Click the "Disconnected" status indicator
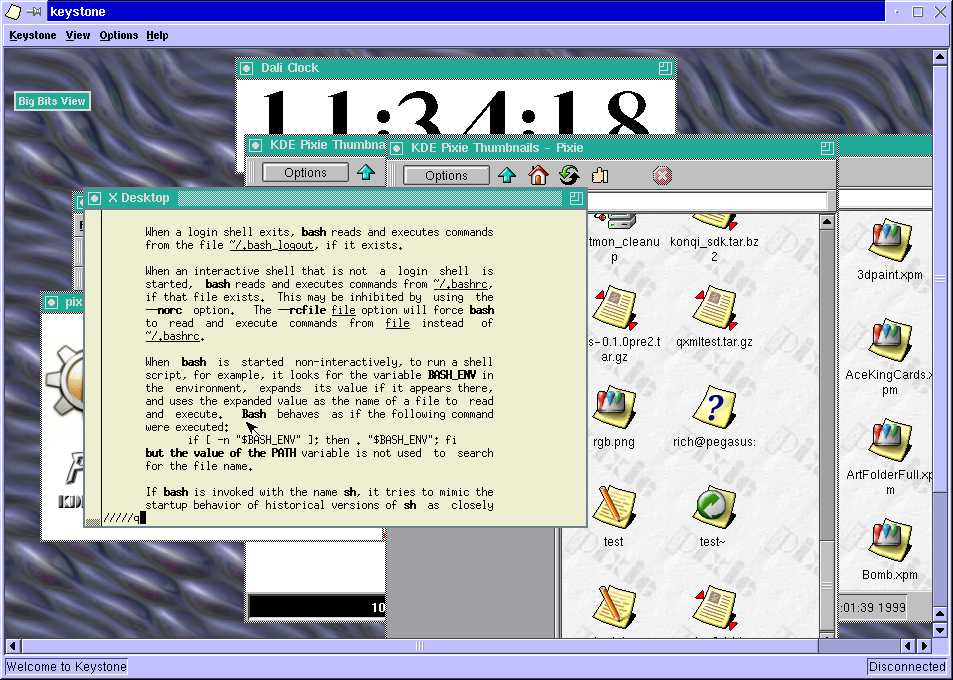Viewport: 953px width, 680px height. [907, 667]
